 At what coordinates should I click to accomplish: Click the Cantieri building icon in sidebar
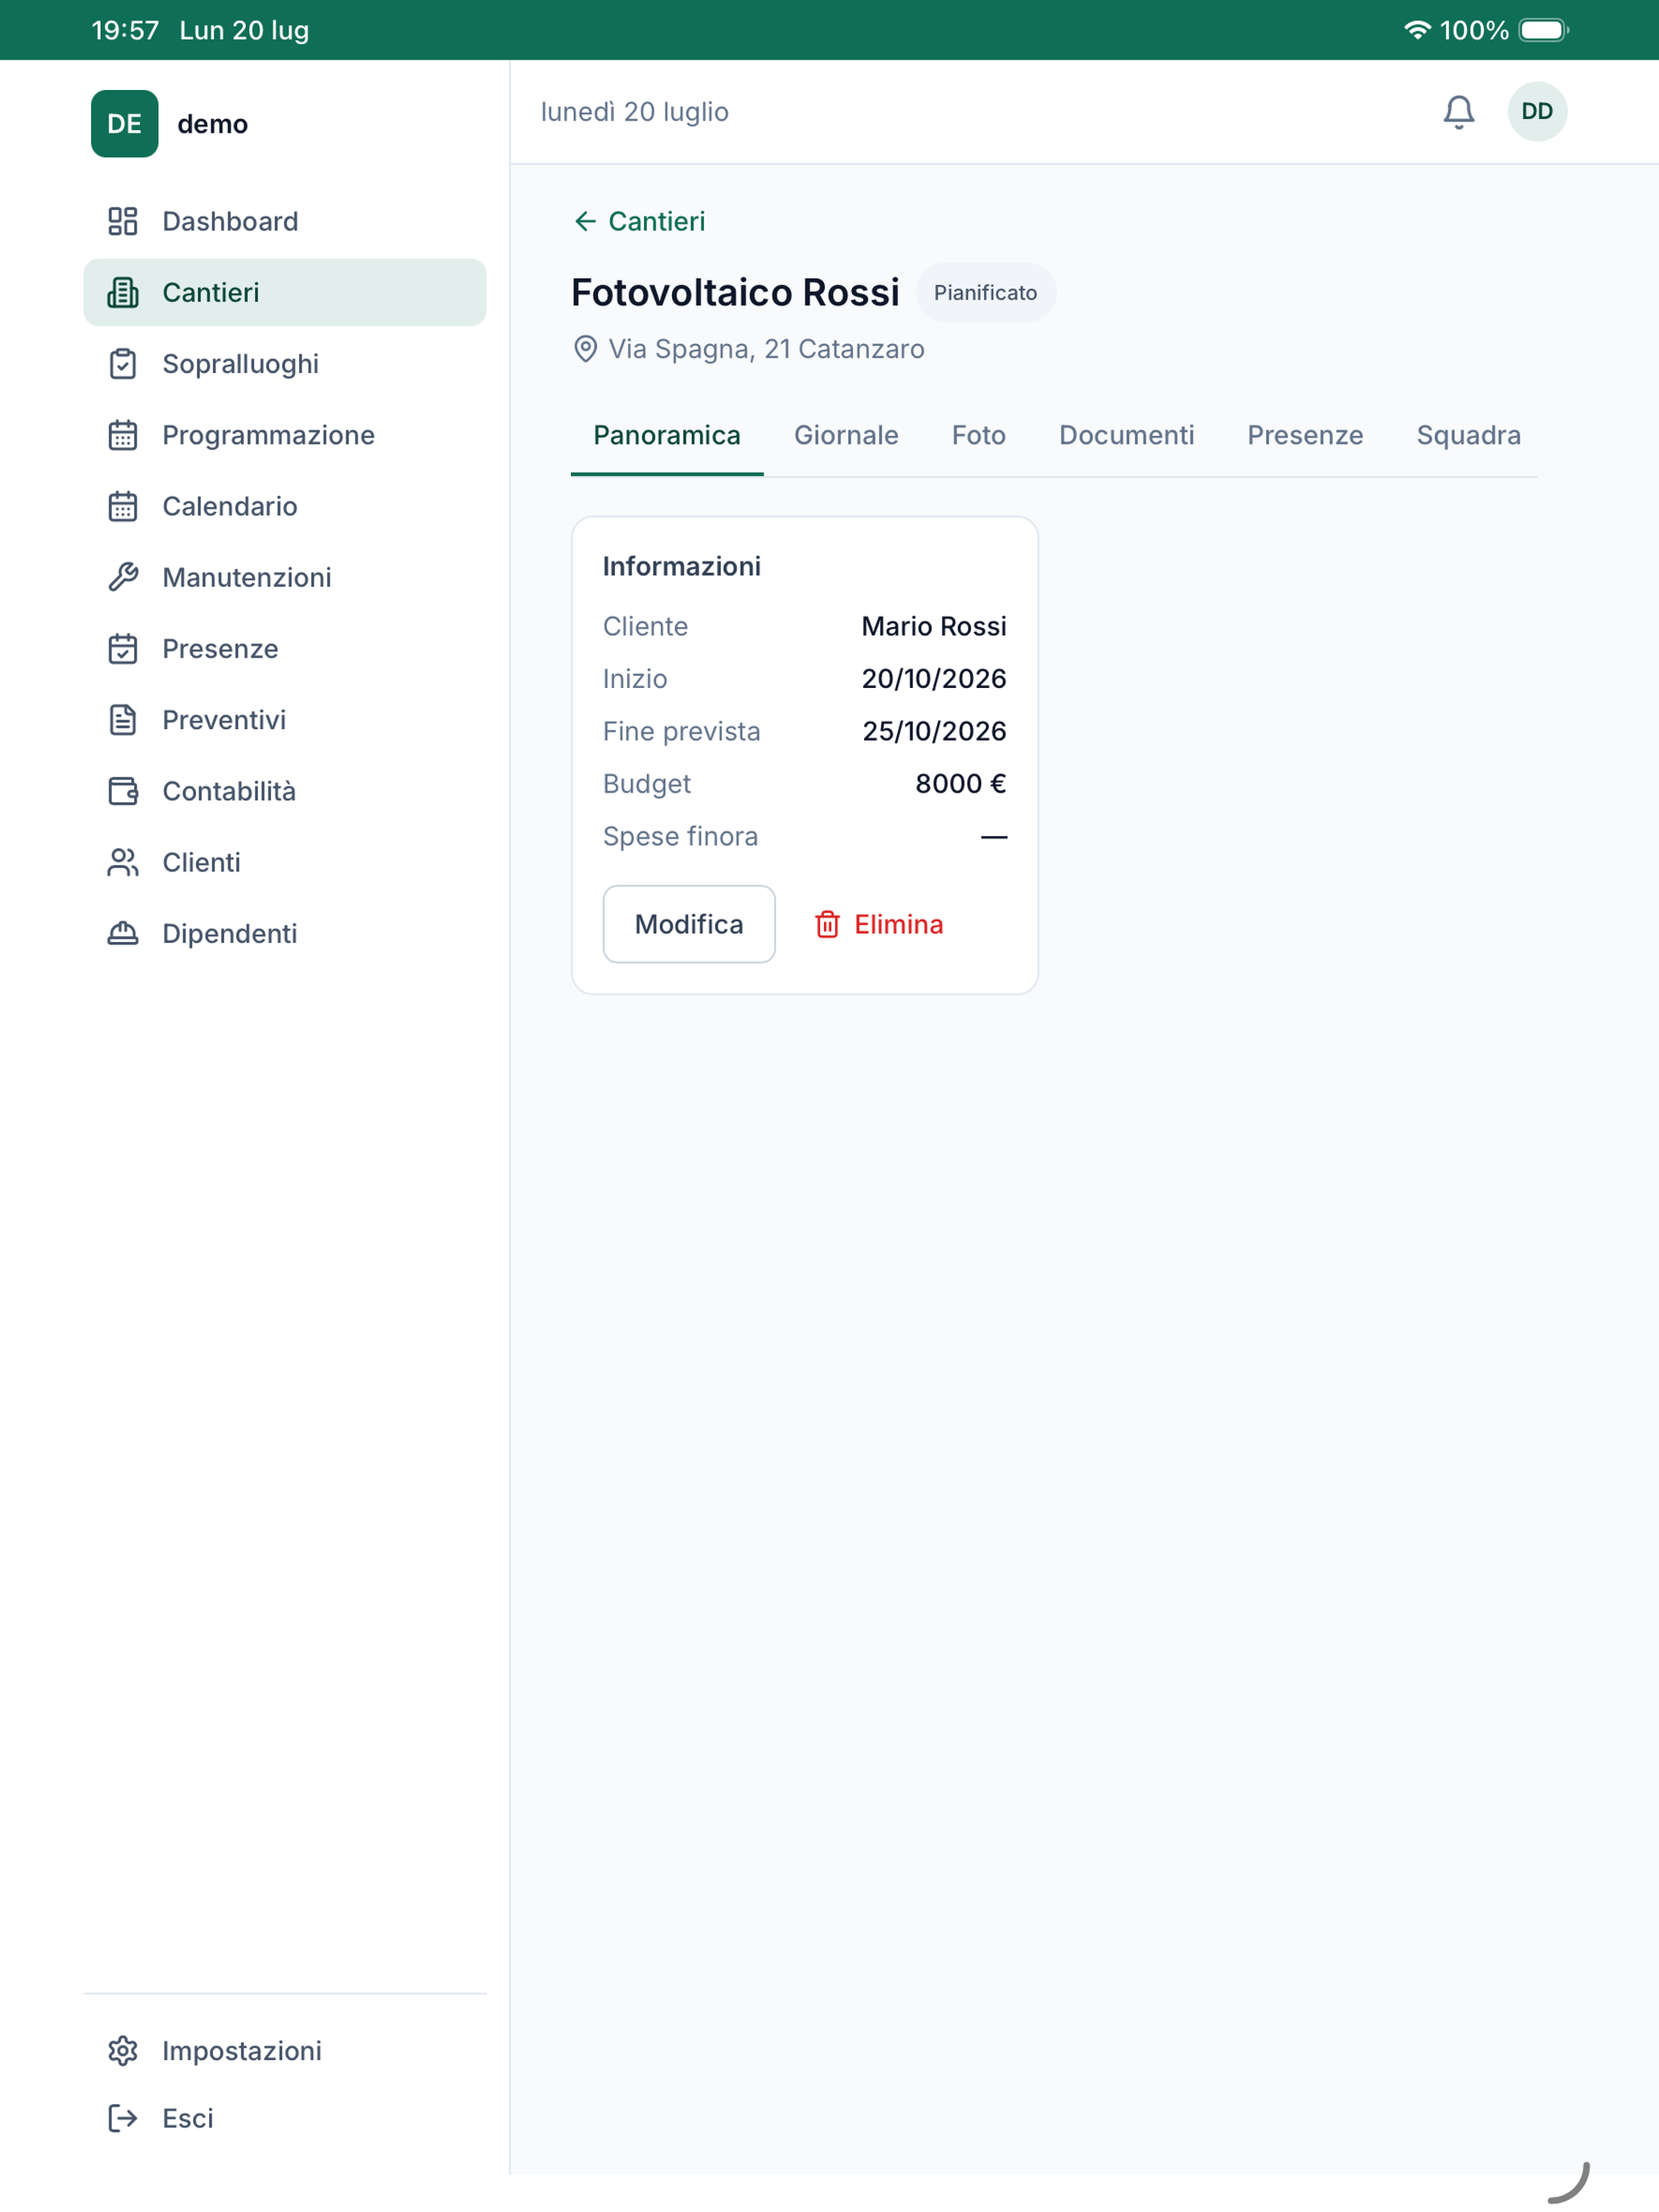click(x=122, y=292)
